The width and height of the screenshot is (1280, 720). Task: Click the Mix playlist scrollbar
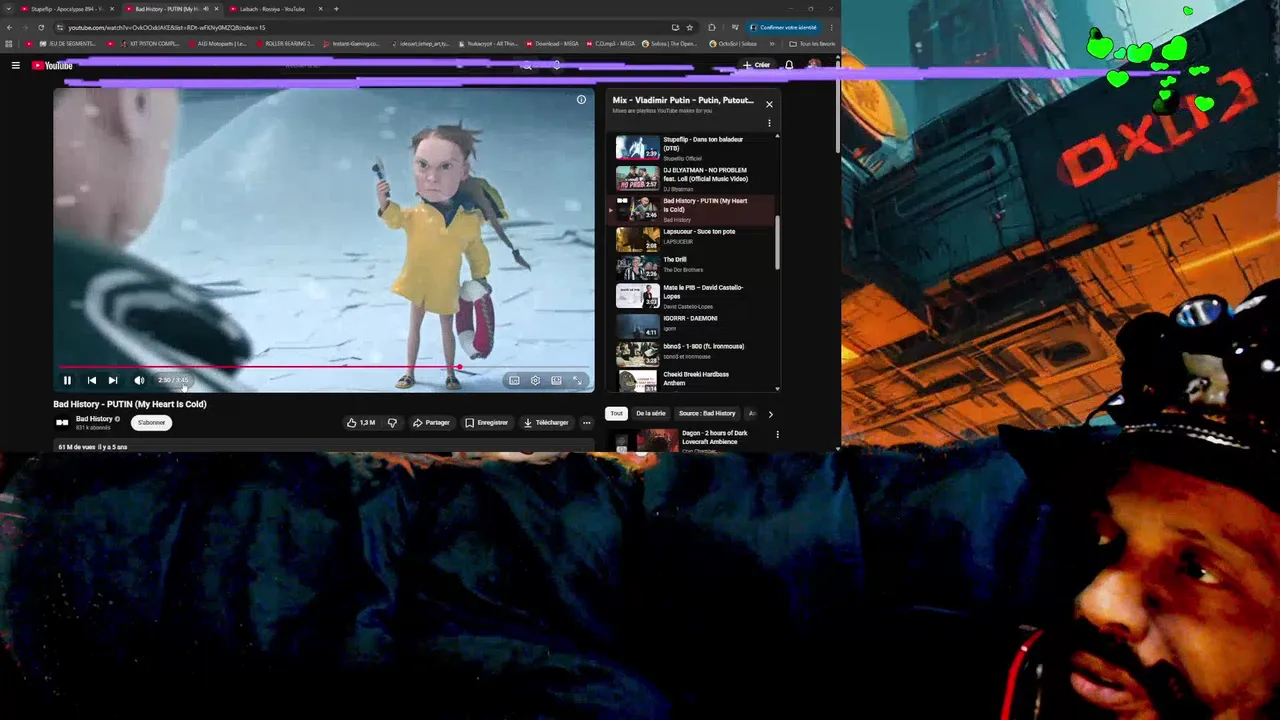(777, 241)
